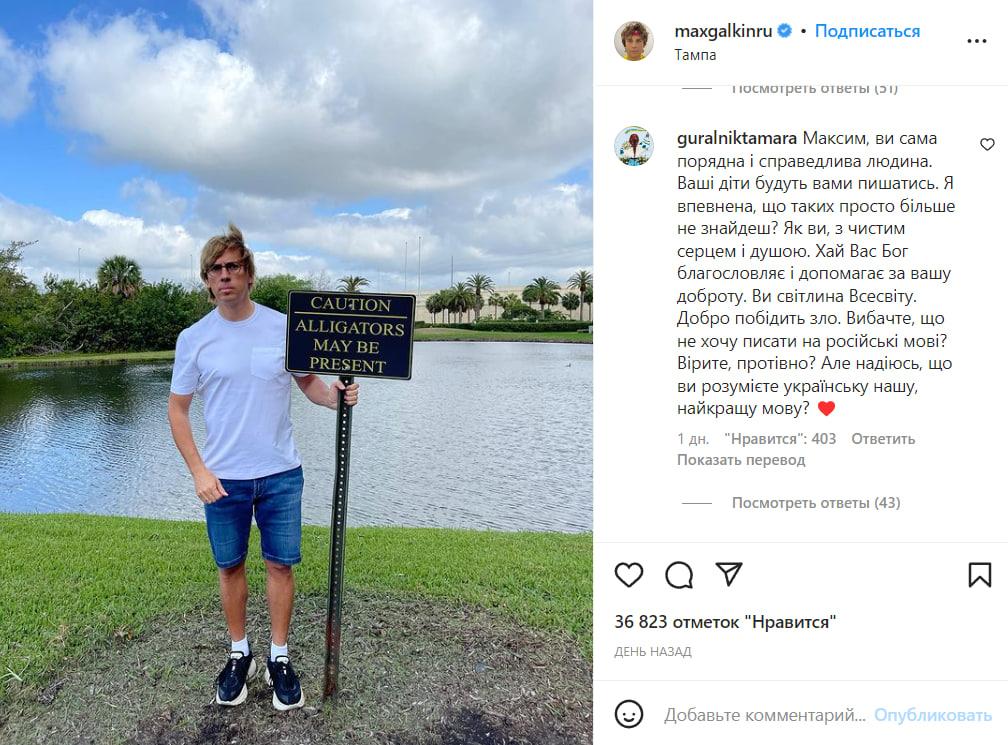Share post using the paper plane icon

point(729,574)
